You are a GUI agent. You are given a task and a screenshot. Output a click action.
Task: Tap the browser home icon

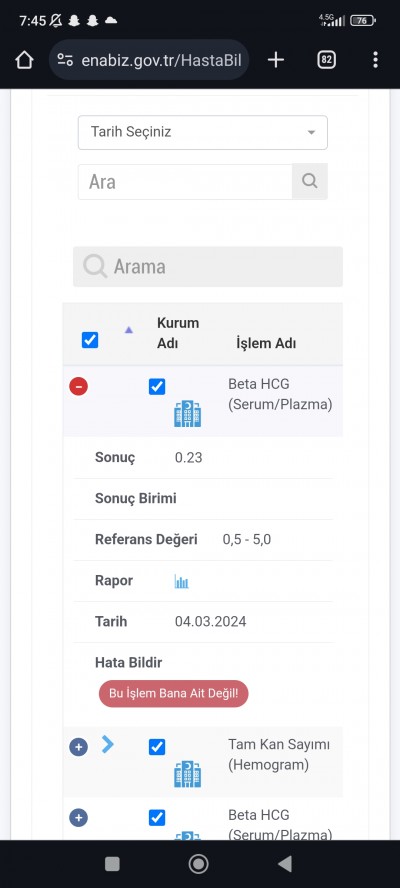24,59
